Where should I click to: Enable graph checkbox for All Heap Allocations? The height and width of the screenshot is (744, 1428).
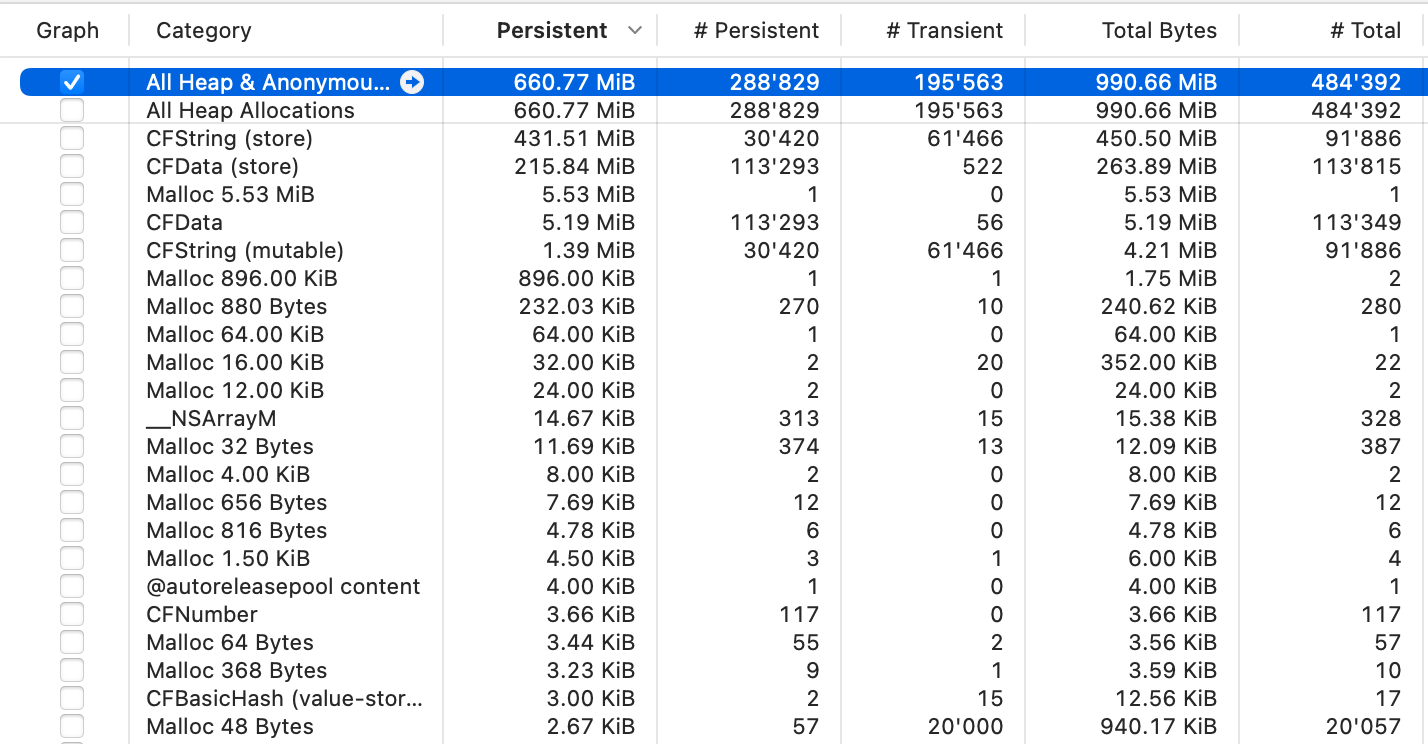tap(72, 110)
